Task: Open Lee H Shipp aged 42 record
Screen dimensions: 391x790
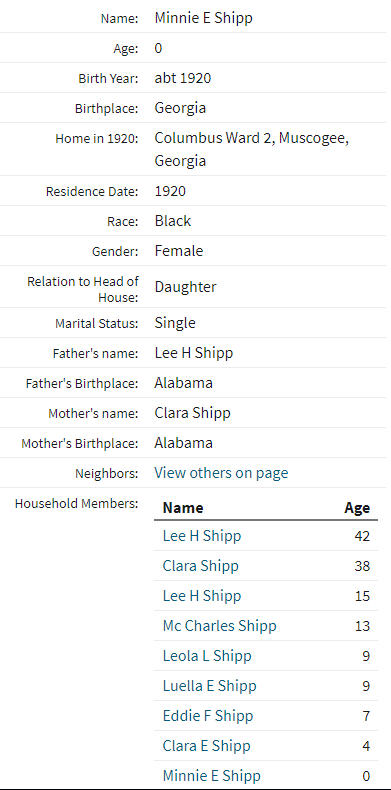Action: (202, 536)
